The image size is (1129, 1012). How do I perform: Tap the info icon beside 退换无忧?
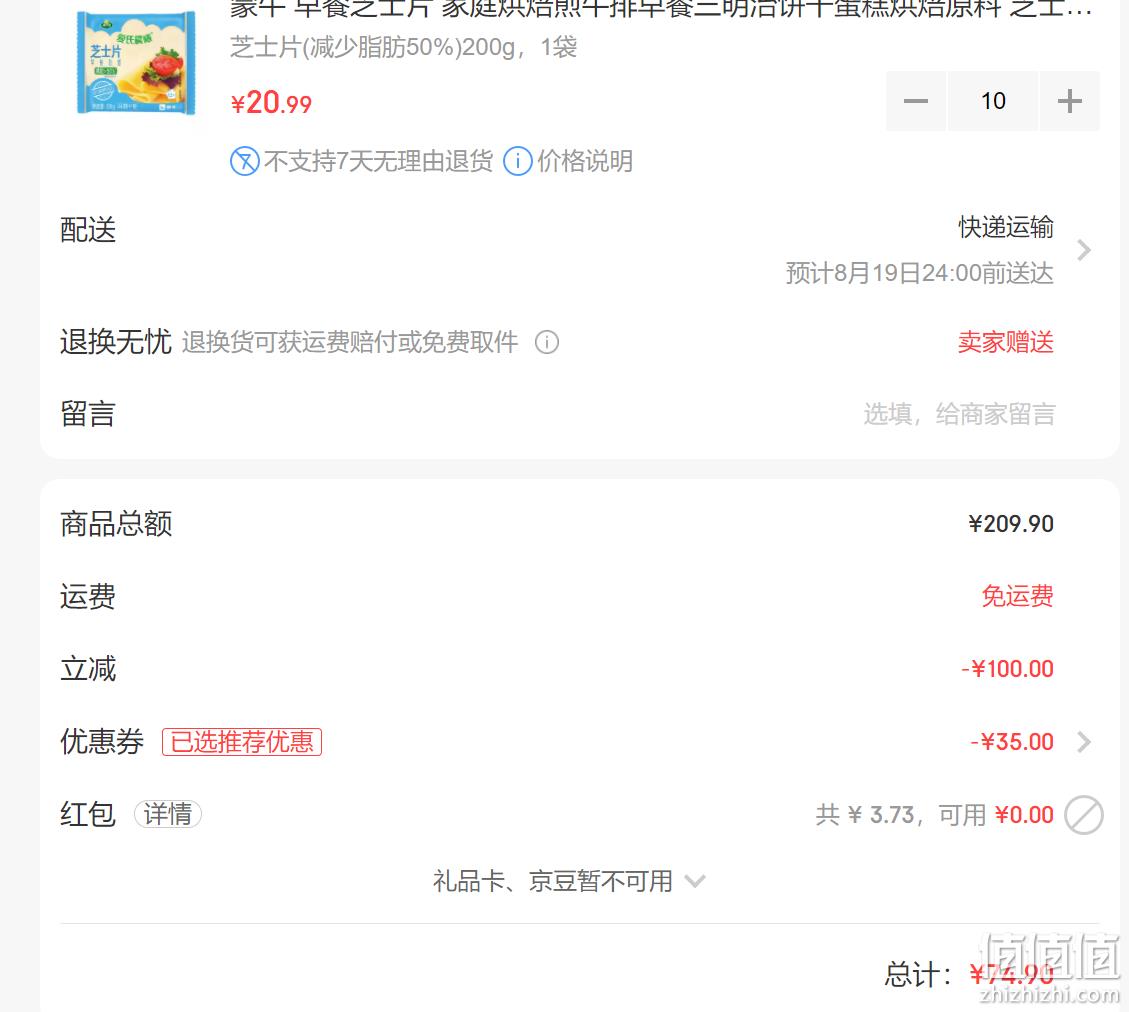coord(546,342)
